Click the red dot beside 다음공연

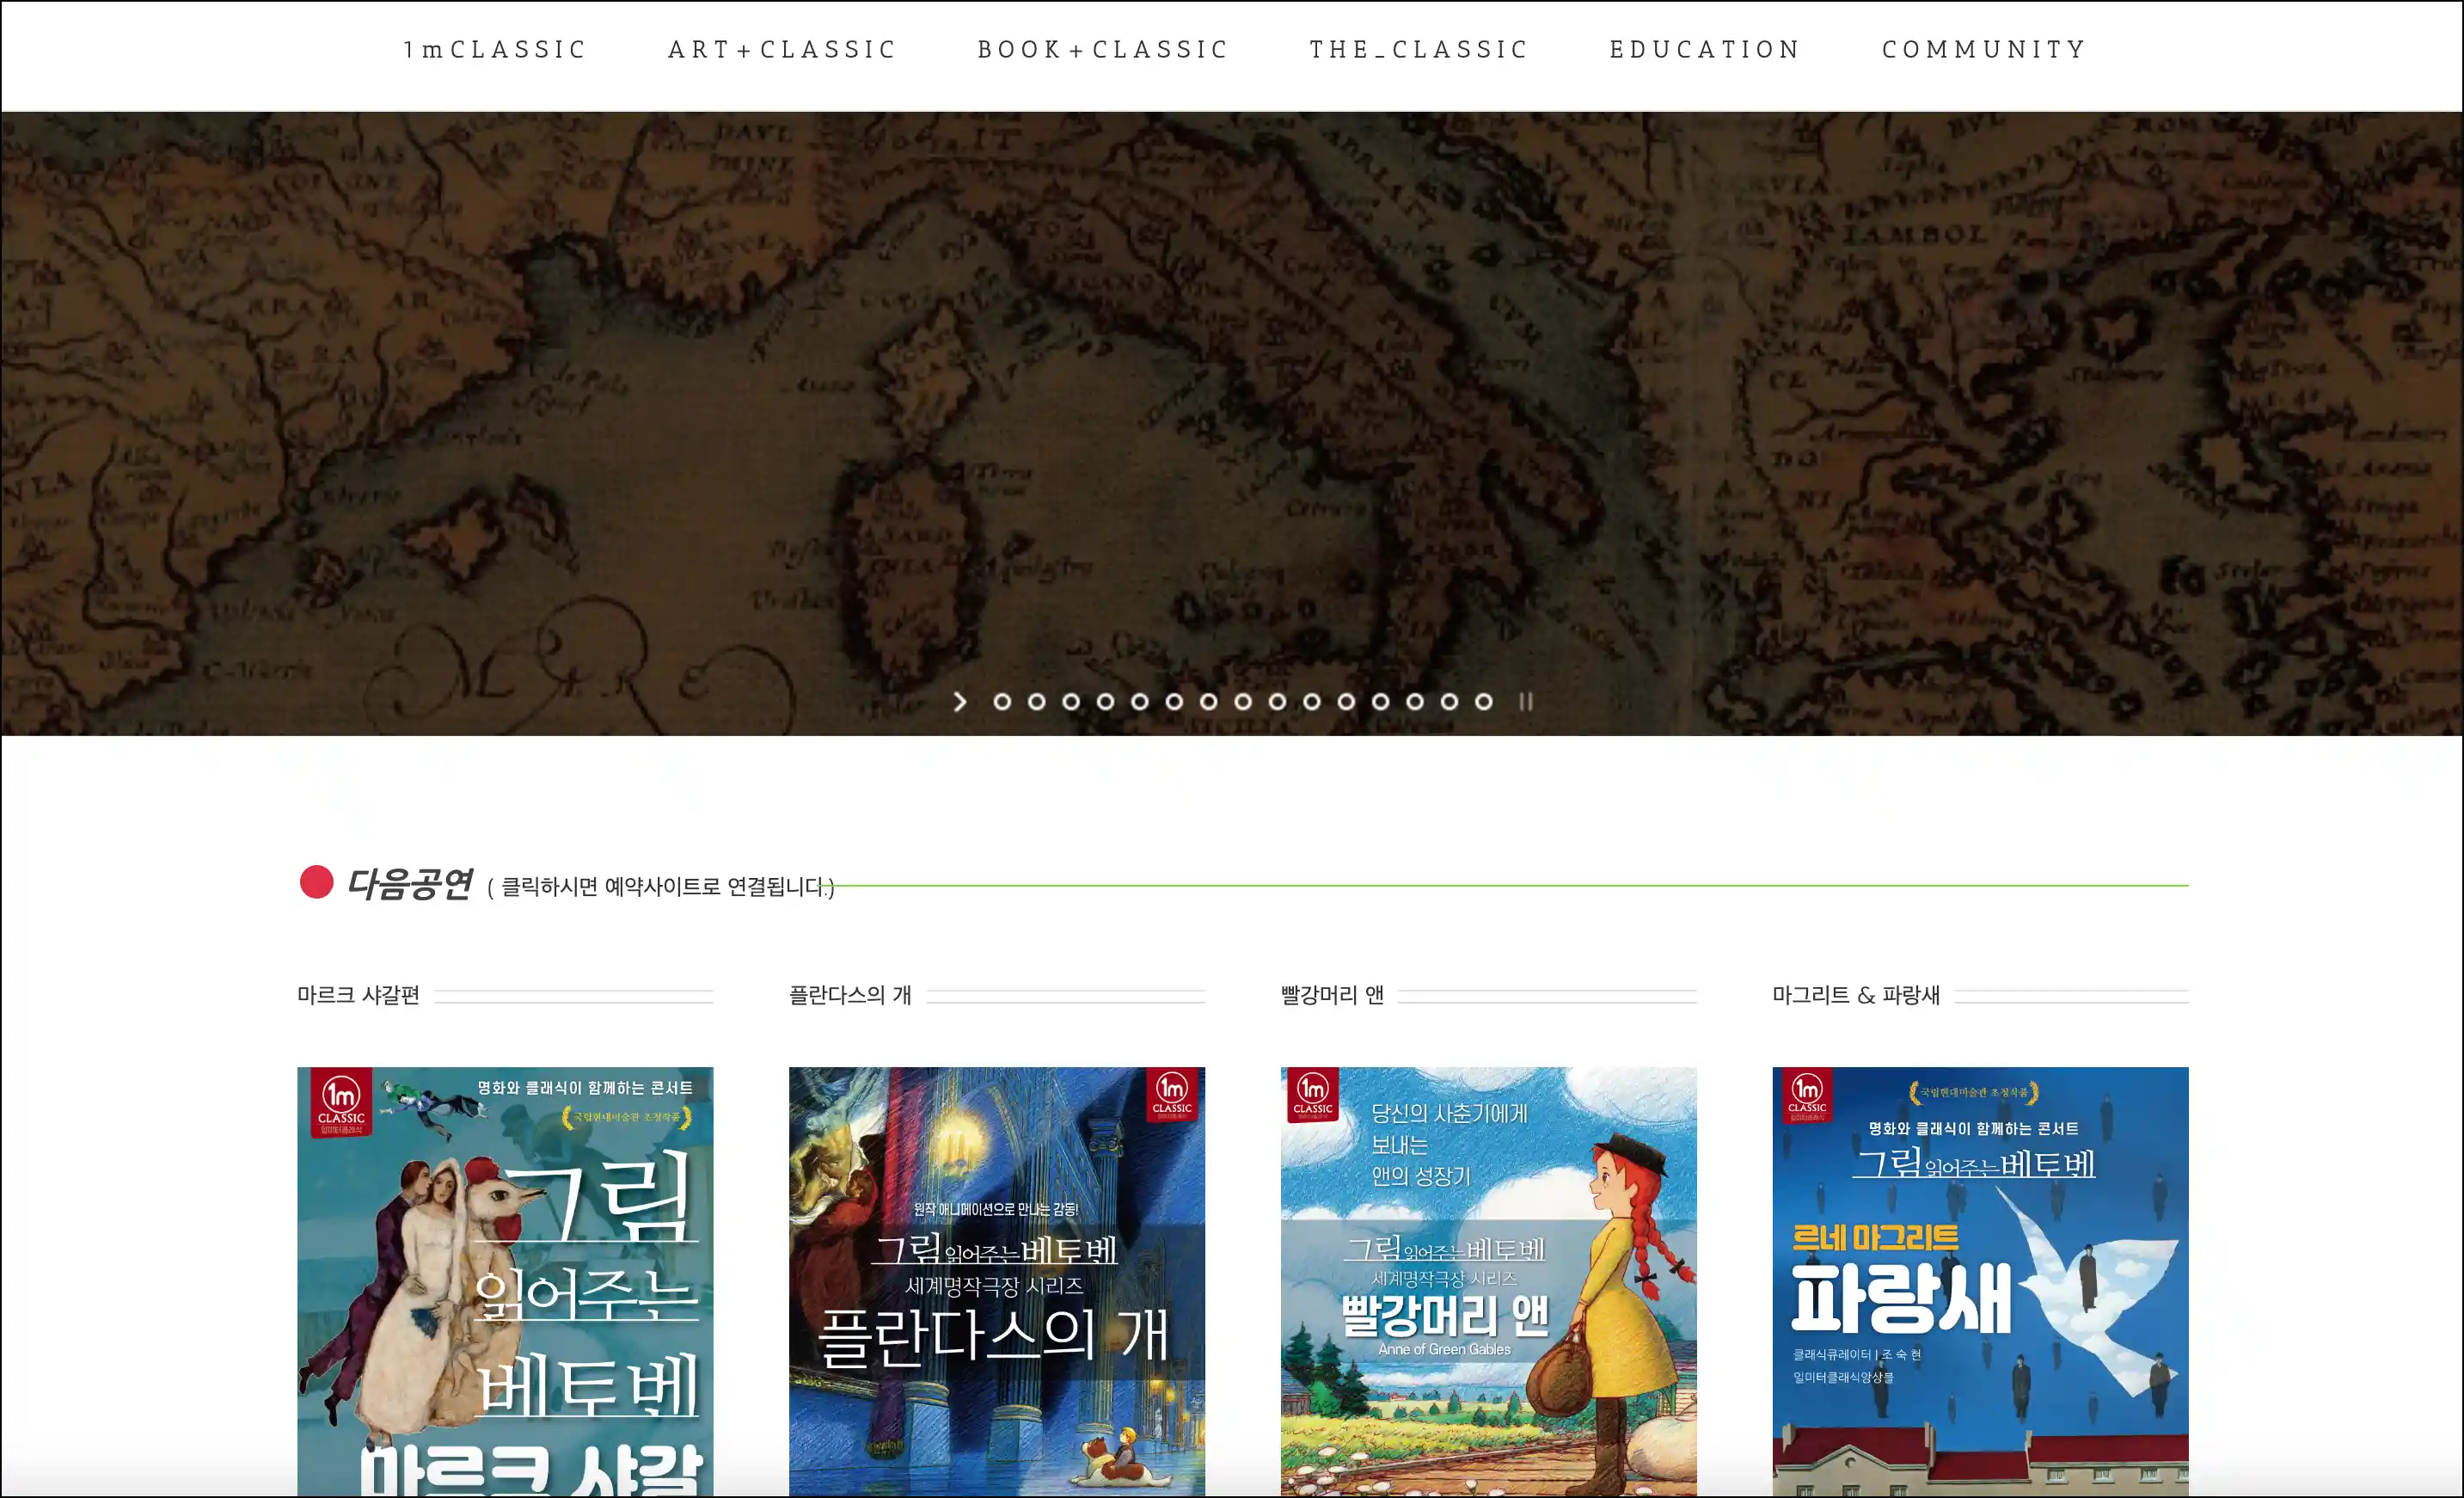[316, 882]
